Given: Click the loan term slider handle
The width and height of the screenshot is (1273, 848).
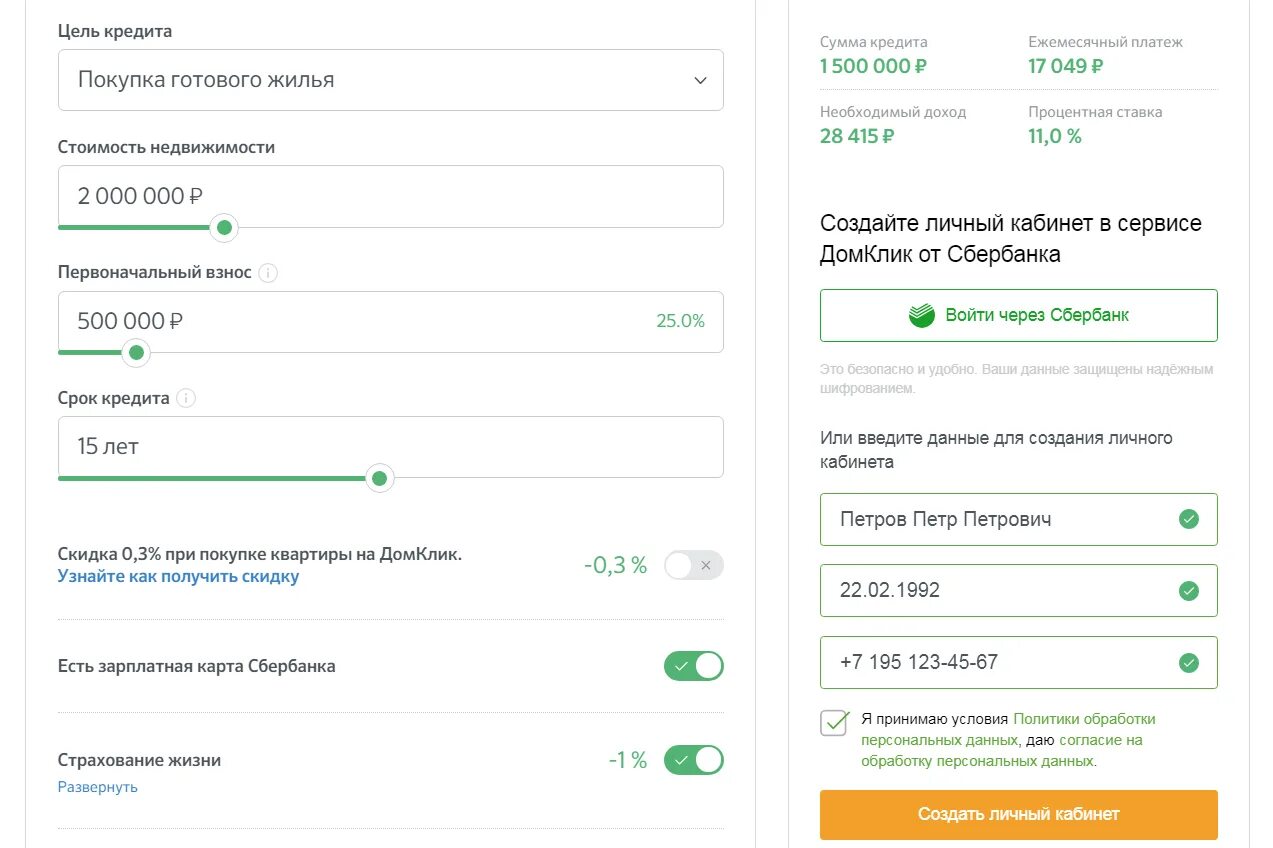Looking at the screenshot, I should click(x=379, y=479).
